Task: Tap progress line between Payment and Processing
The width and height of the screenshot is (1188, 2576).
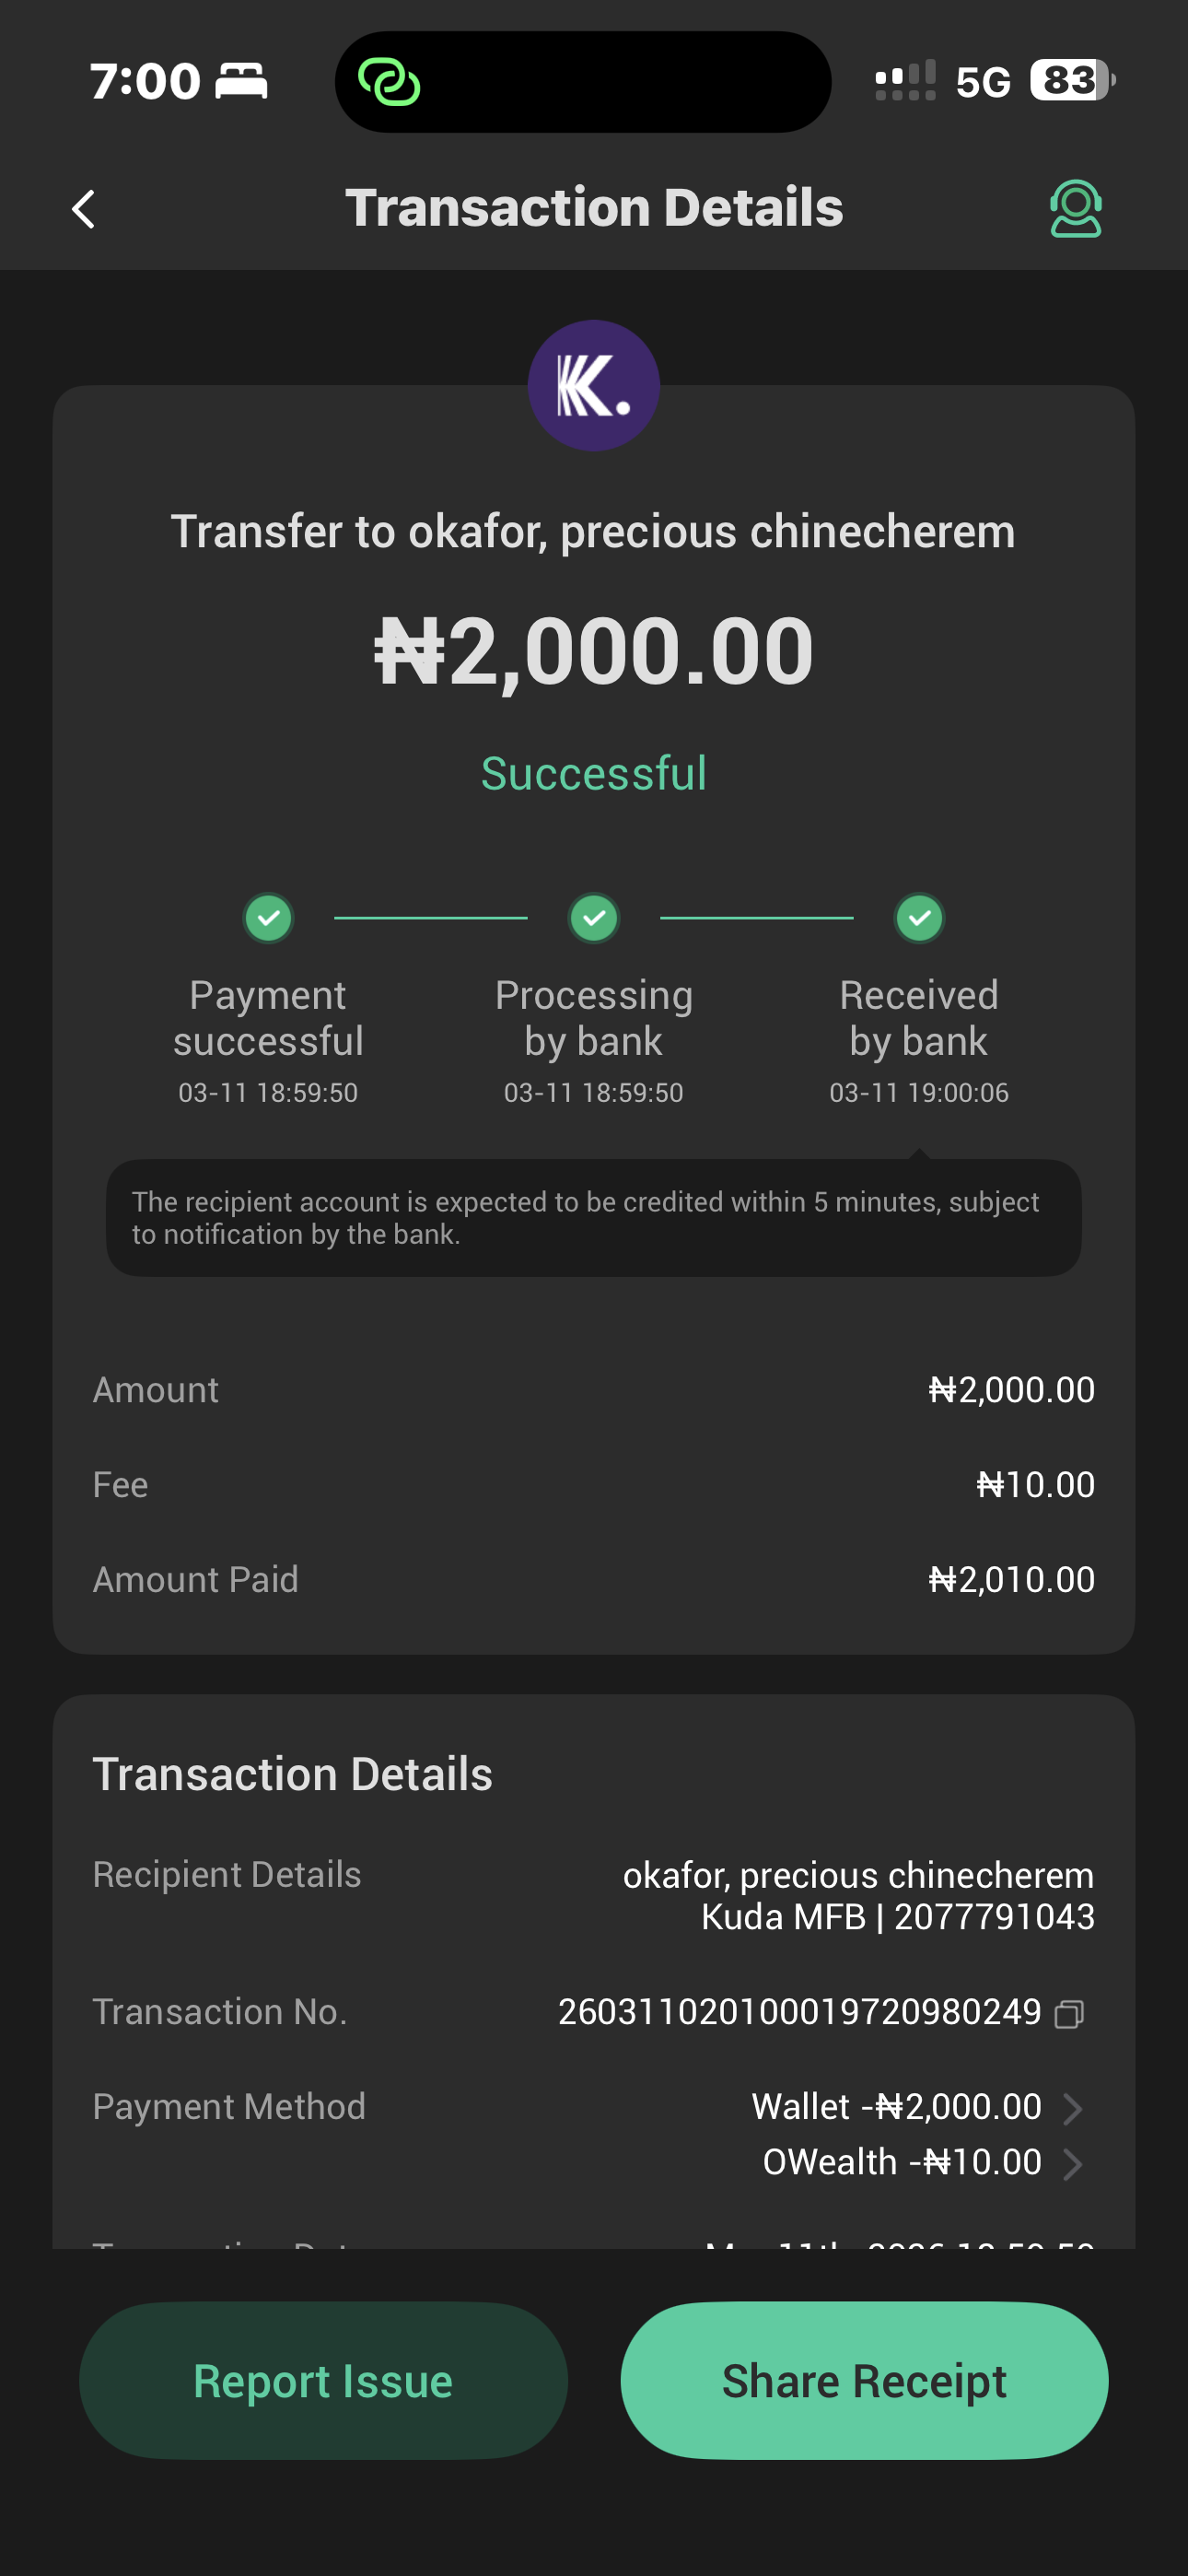Action: pyautogui.click(x=430, y=917)
